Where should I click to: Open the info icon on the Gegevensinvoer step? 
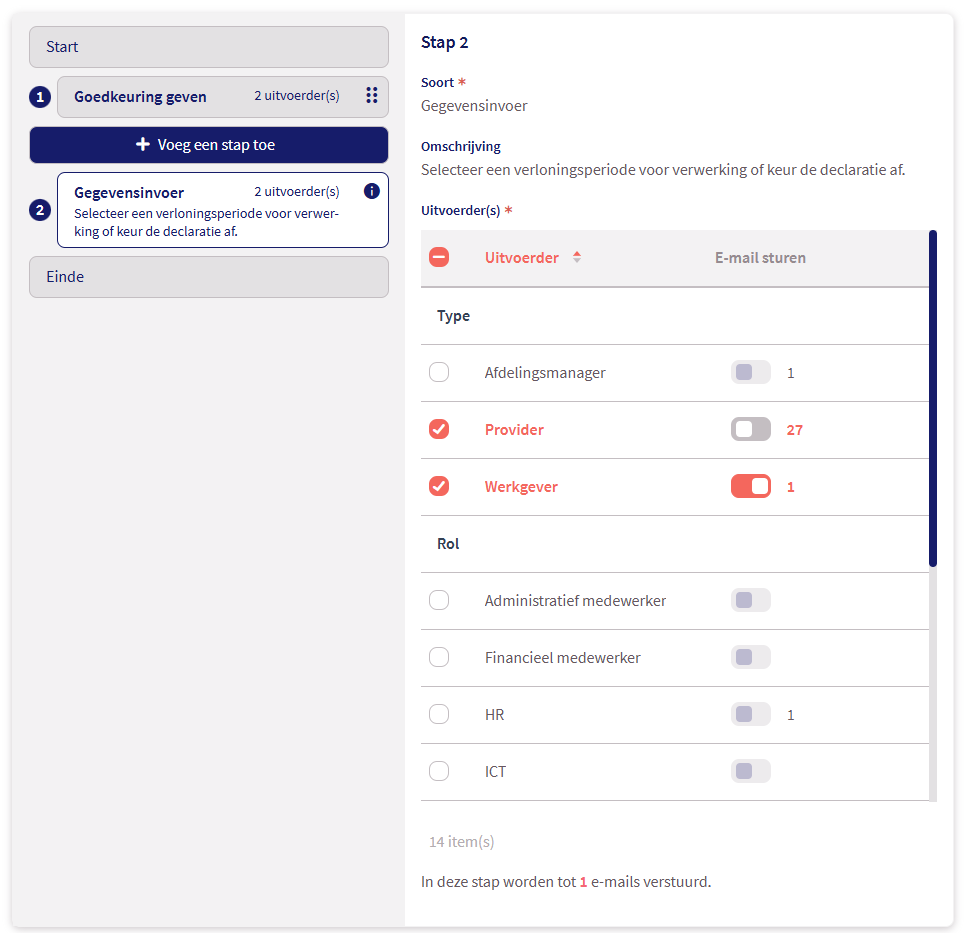coord(371,191)
